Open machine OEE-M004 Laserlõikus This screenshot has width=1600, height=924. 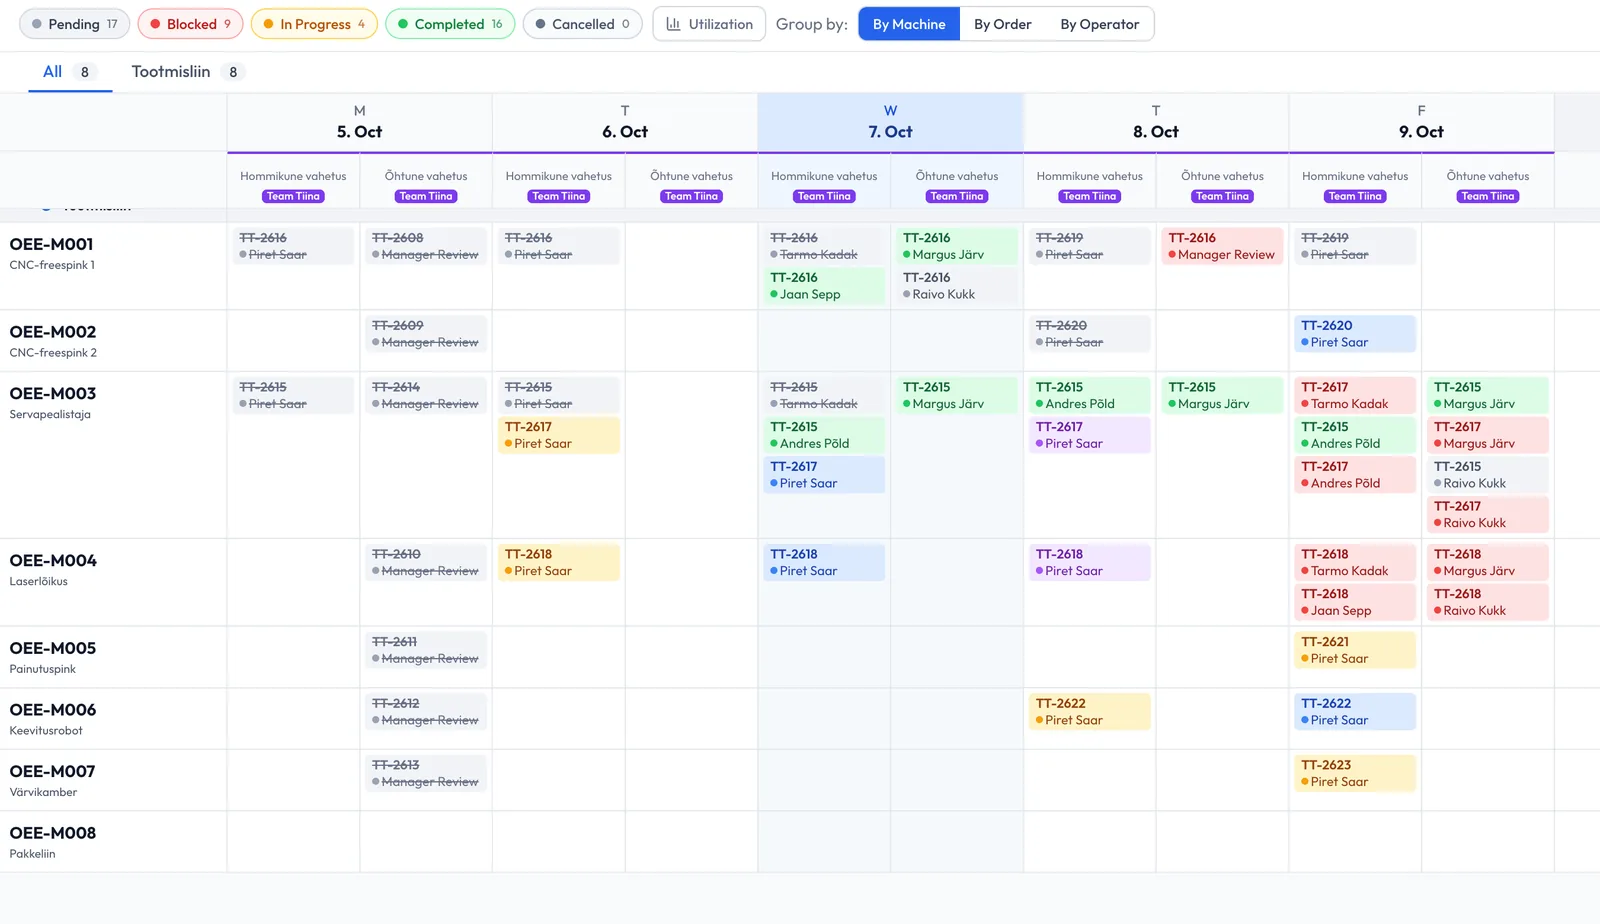pos(113,583)
